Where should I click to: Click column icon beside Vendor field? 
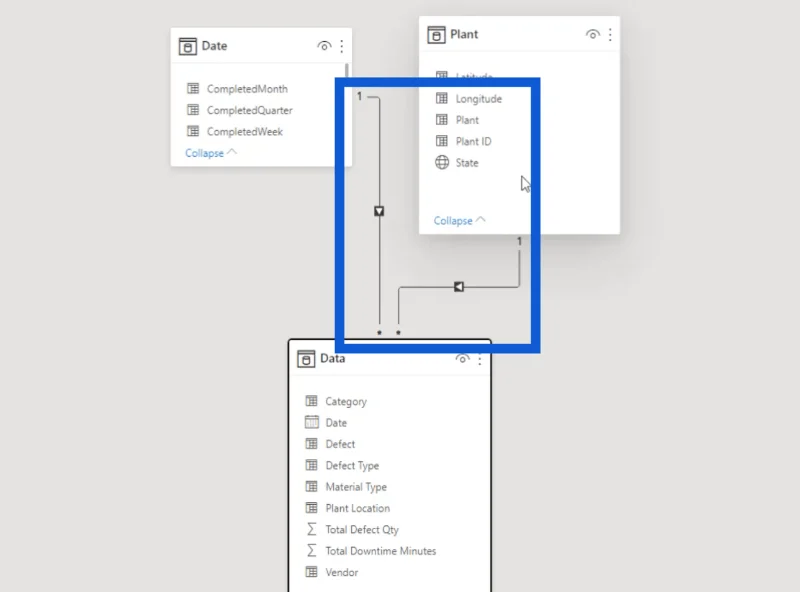pyautogui.click(x=311, y=572)
